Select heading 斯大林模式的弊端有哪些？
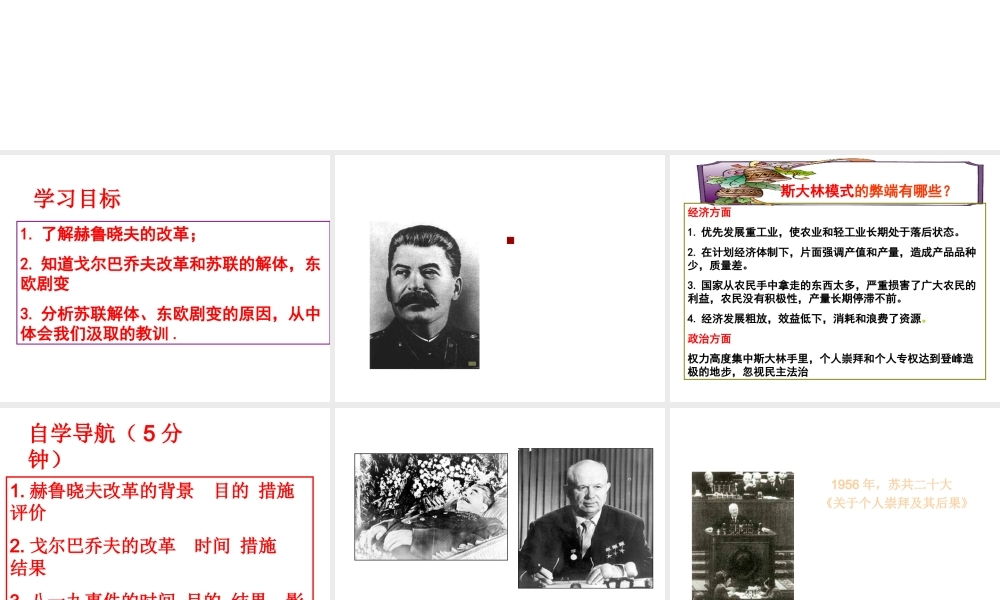 coord(866,191)
